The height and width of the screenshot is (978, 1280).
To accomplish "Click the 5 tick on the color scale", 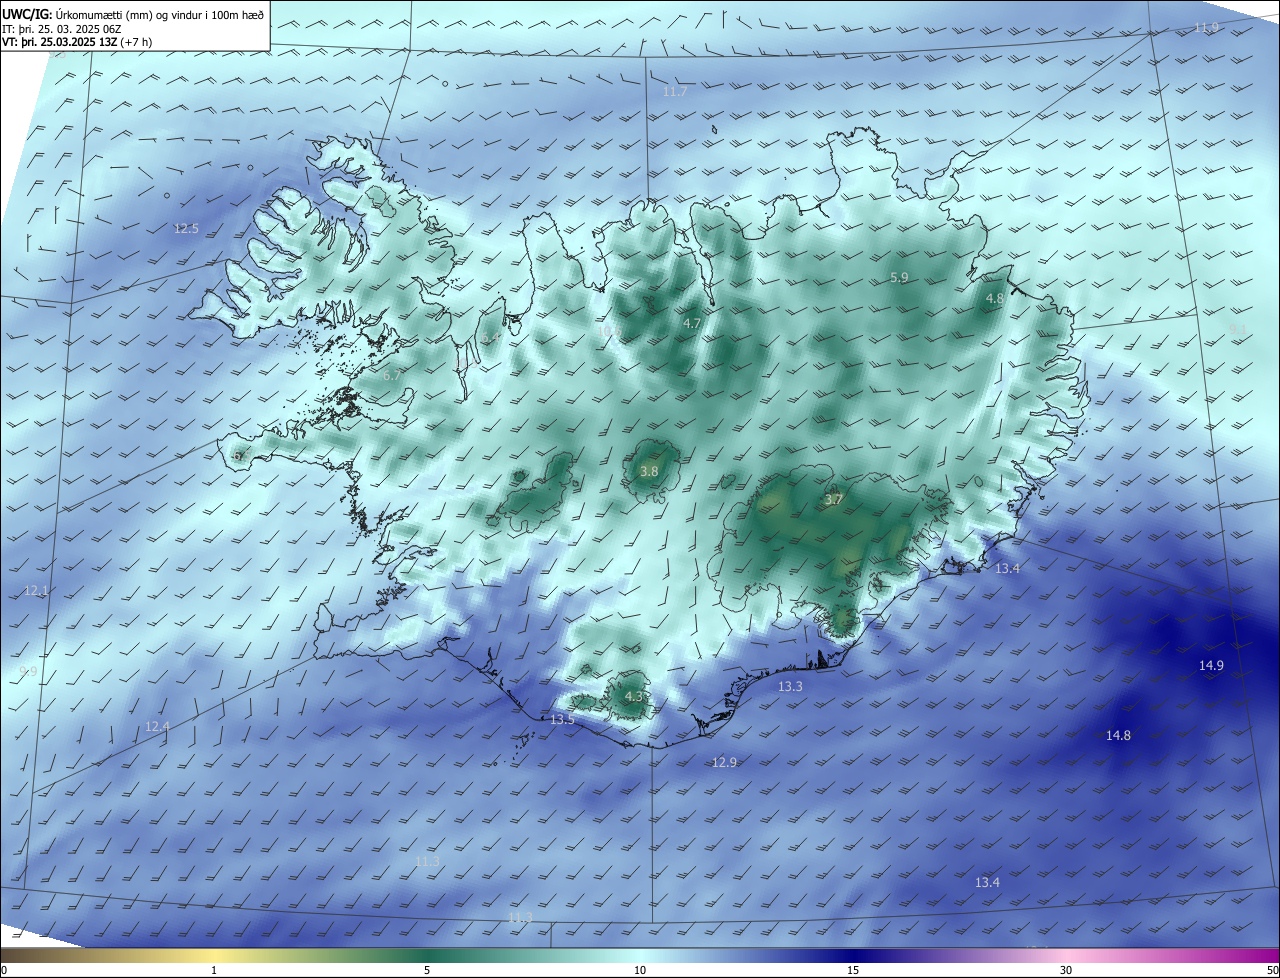I will tap(427, 970).
